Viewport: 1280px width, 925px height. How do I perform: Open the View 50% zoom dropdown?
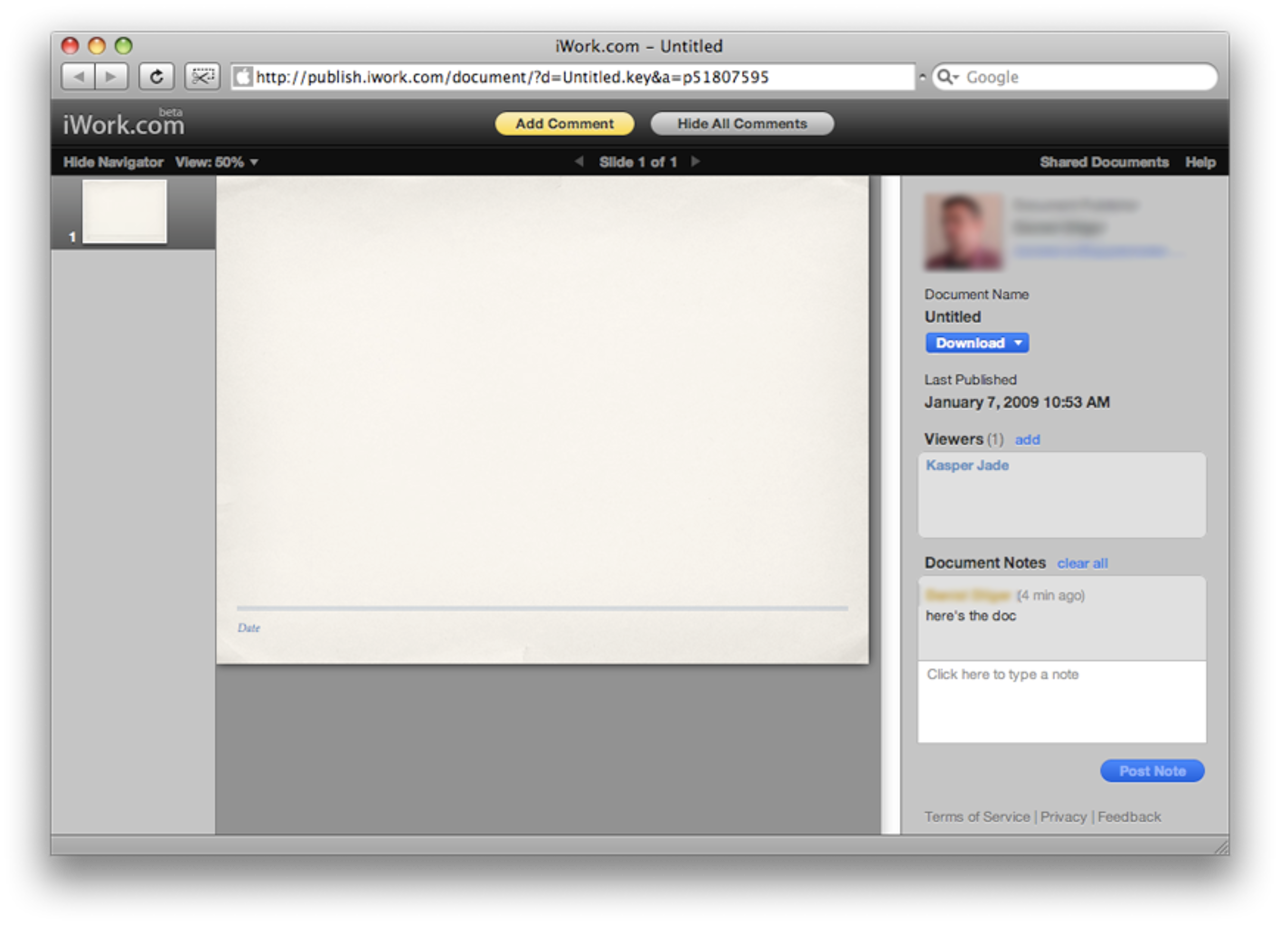click(x=218, y=161)
